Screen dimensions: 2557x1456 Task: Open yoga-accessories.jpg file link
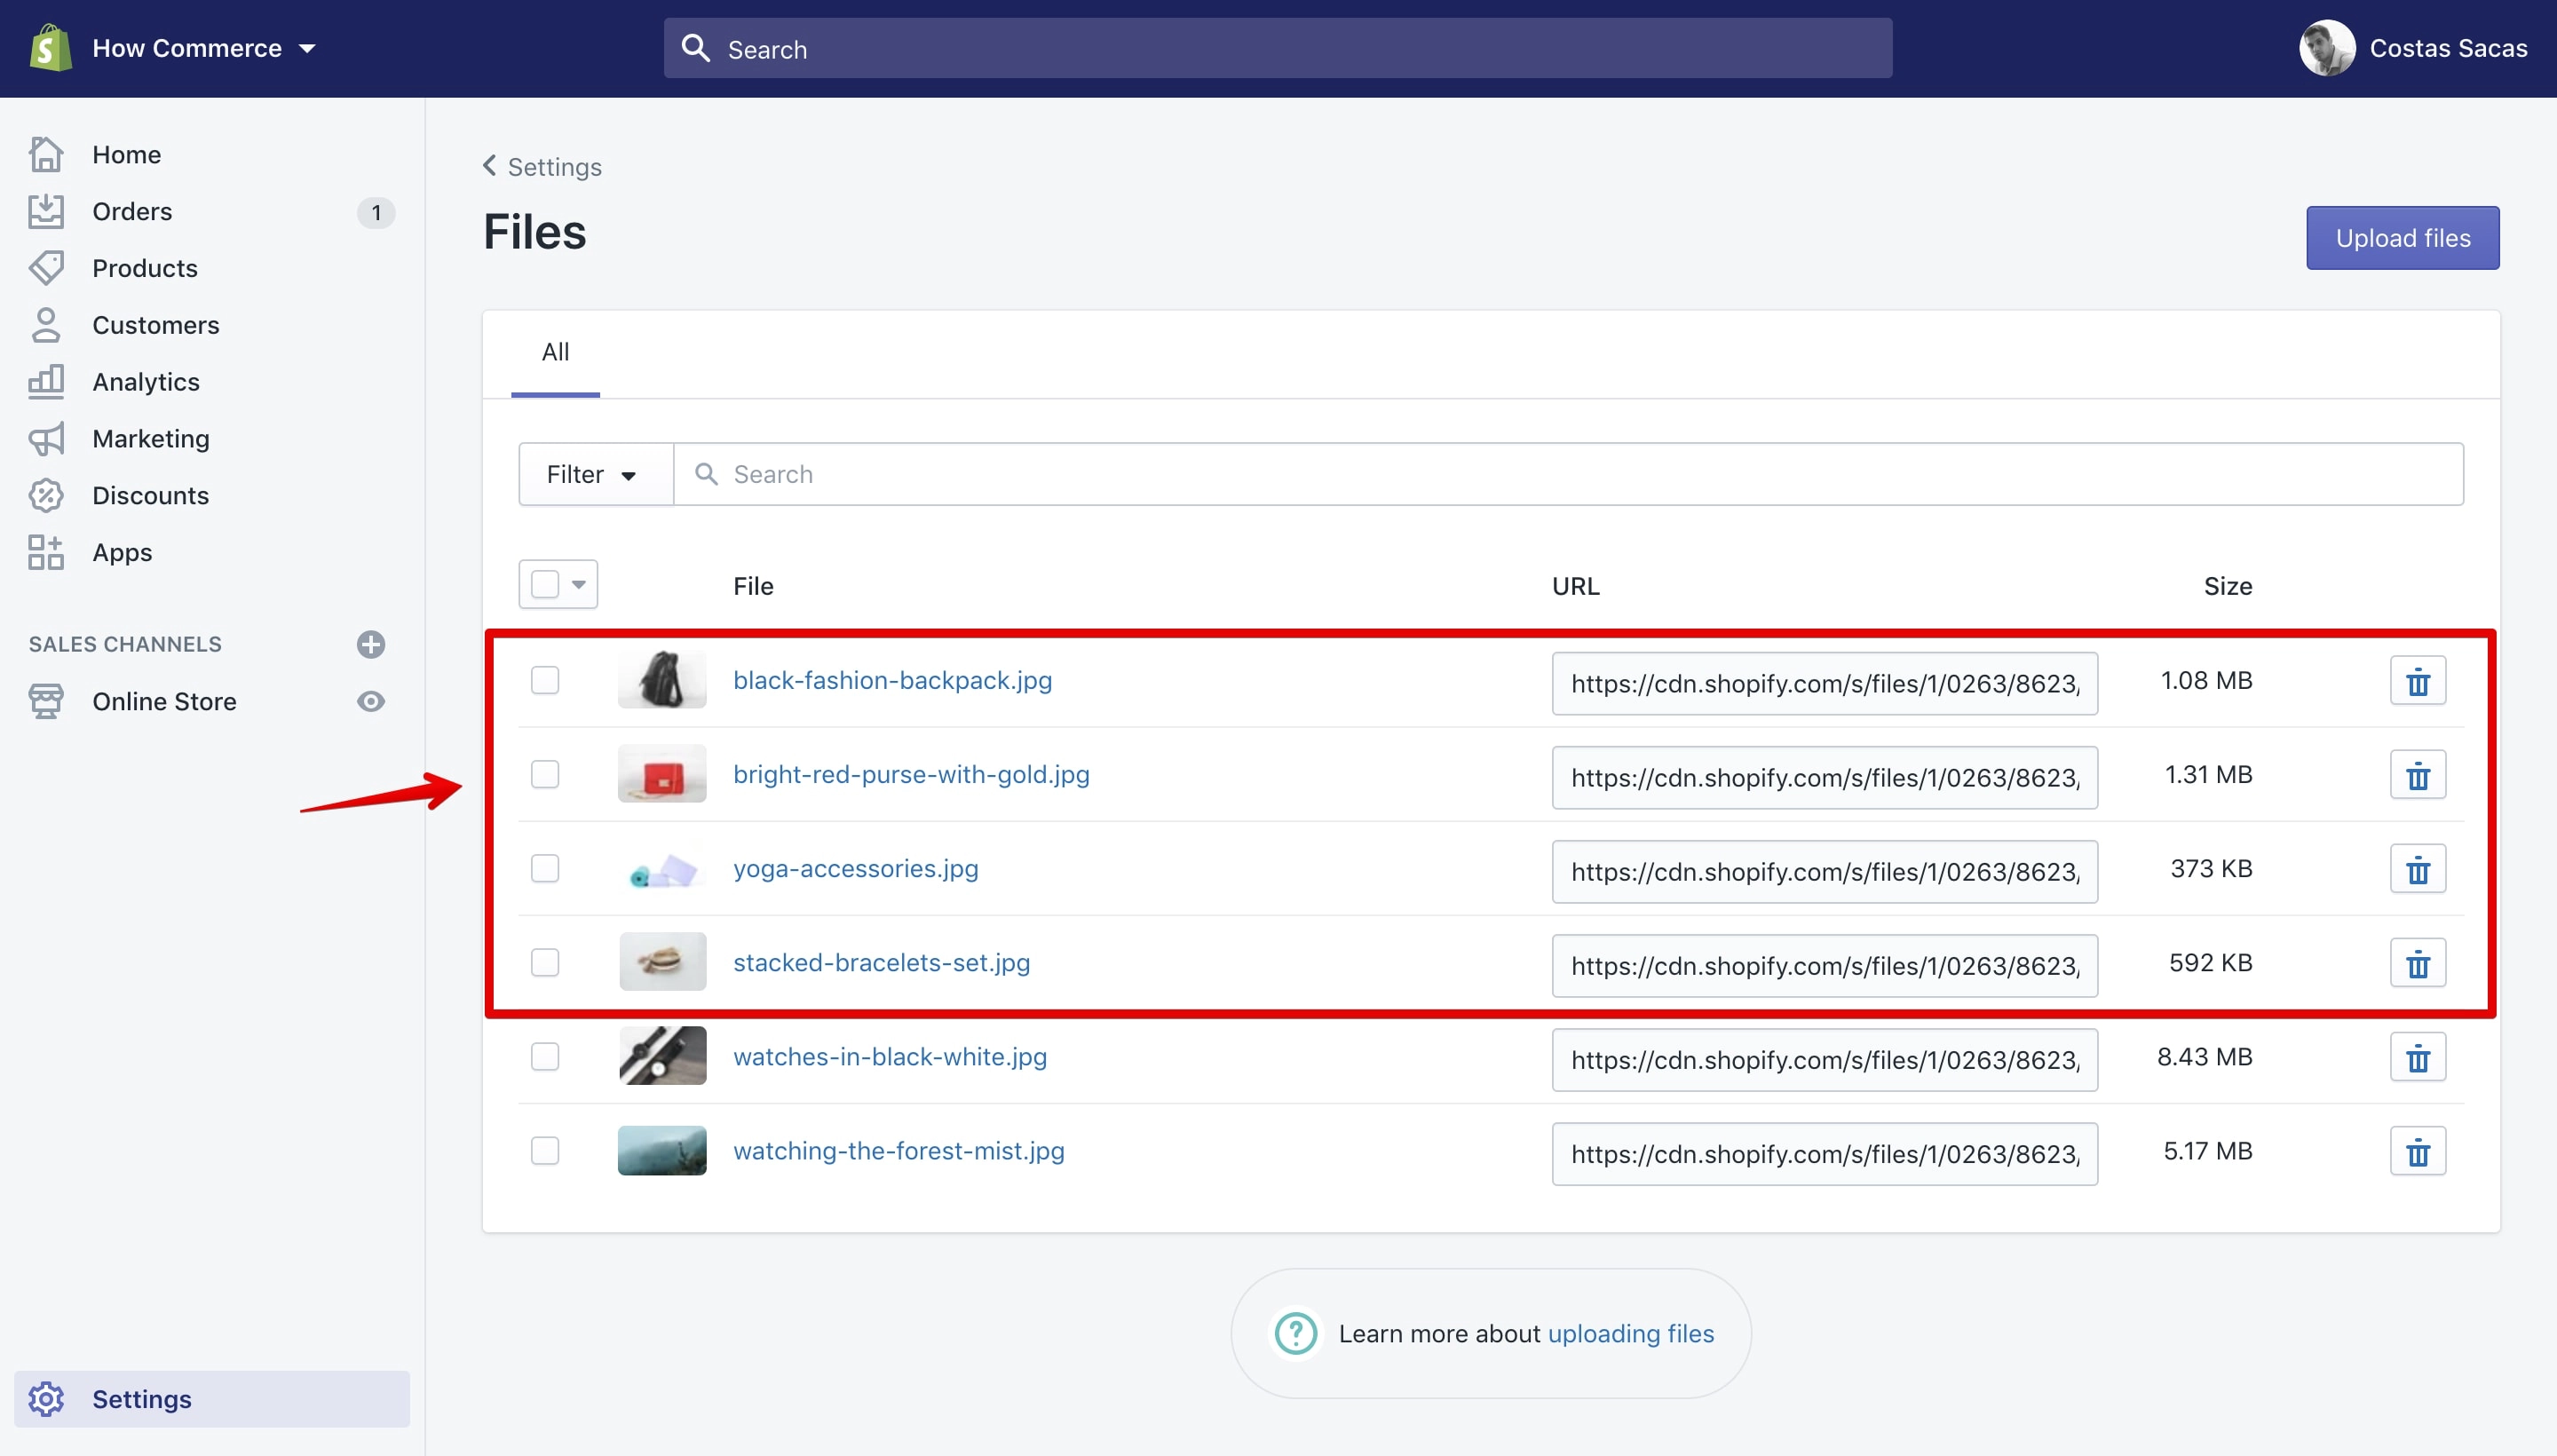click(856, 868)
